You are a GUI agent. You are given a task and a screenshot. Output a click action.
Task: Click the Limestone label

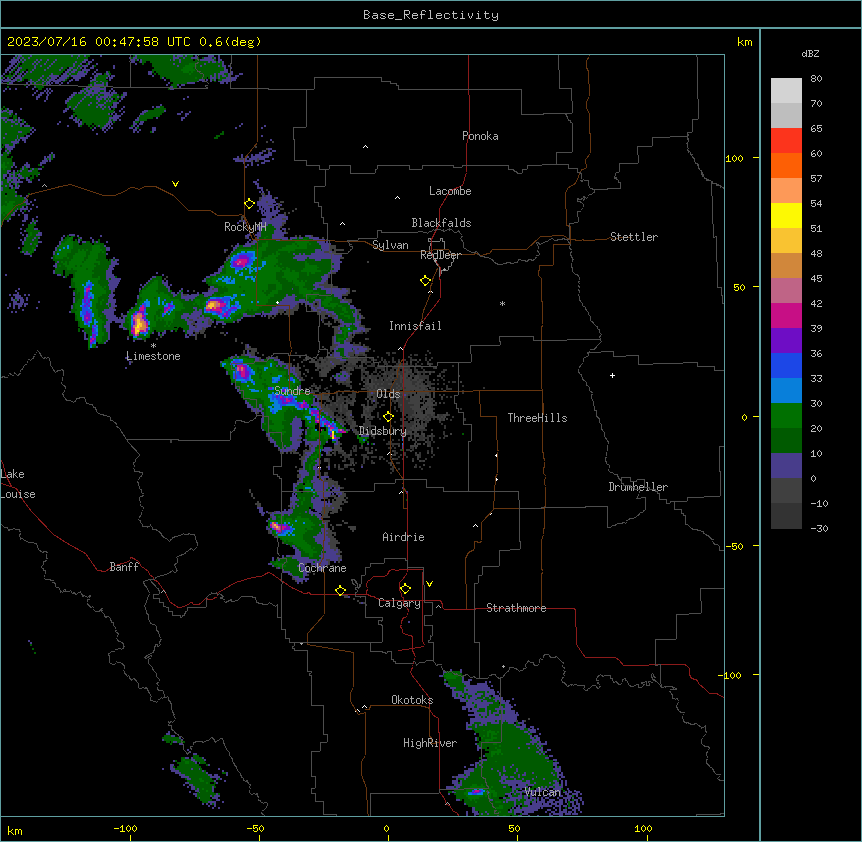(153, 356)
